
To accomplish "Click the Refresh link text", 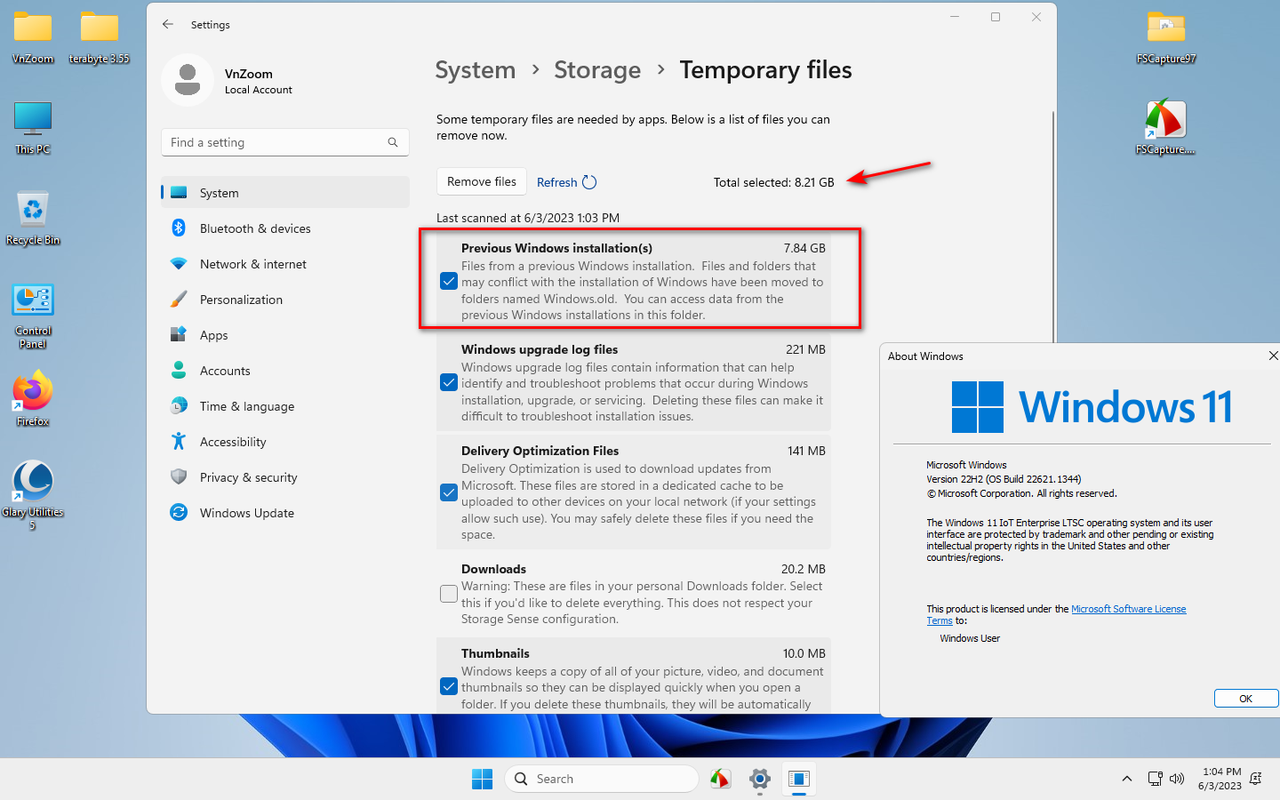I will pyautogui.click(x=557, y=182).
